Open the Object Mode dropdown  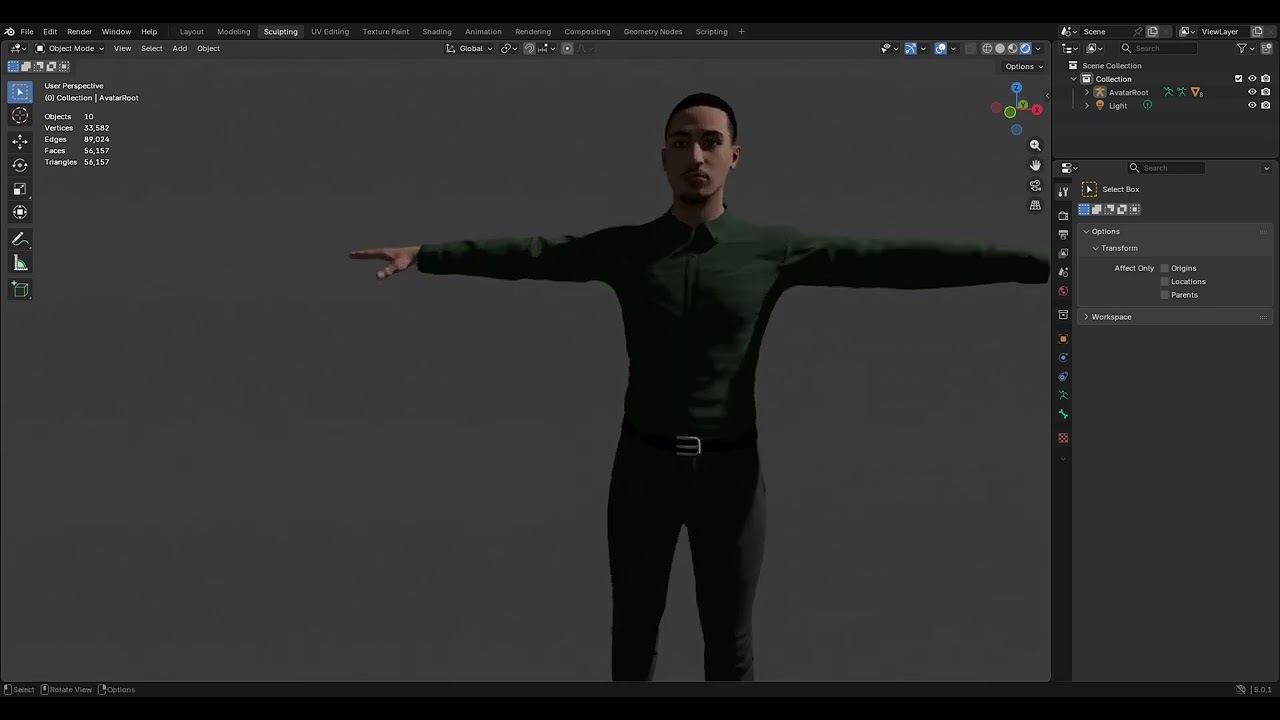pos(70,48)
